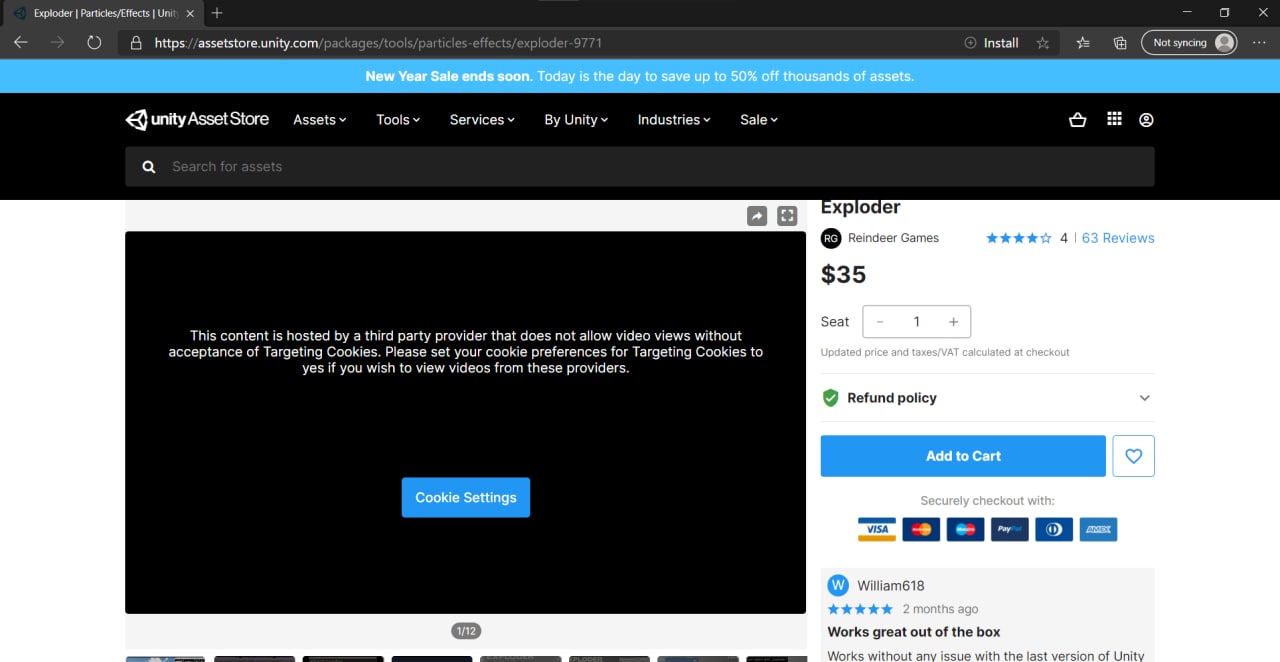The image size is (1280, 662).
Task: Click the browser back arrow
Action: coord(21,43)
